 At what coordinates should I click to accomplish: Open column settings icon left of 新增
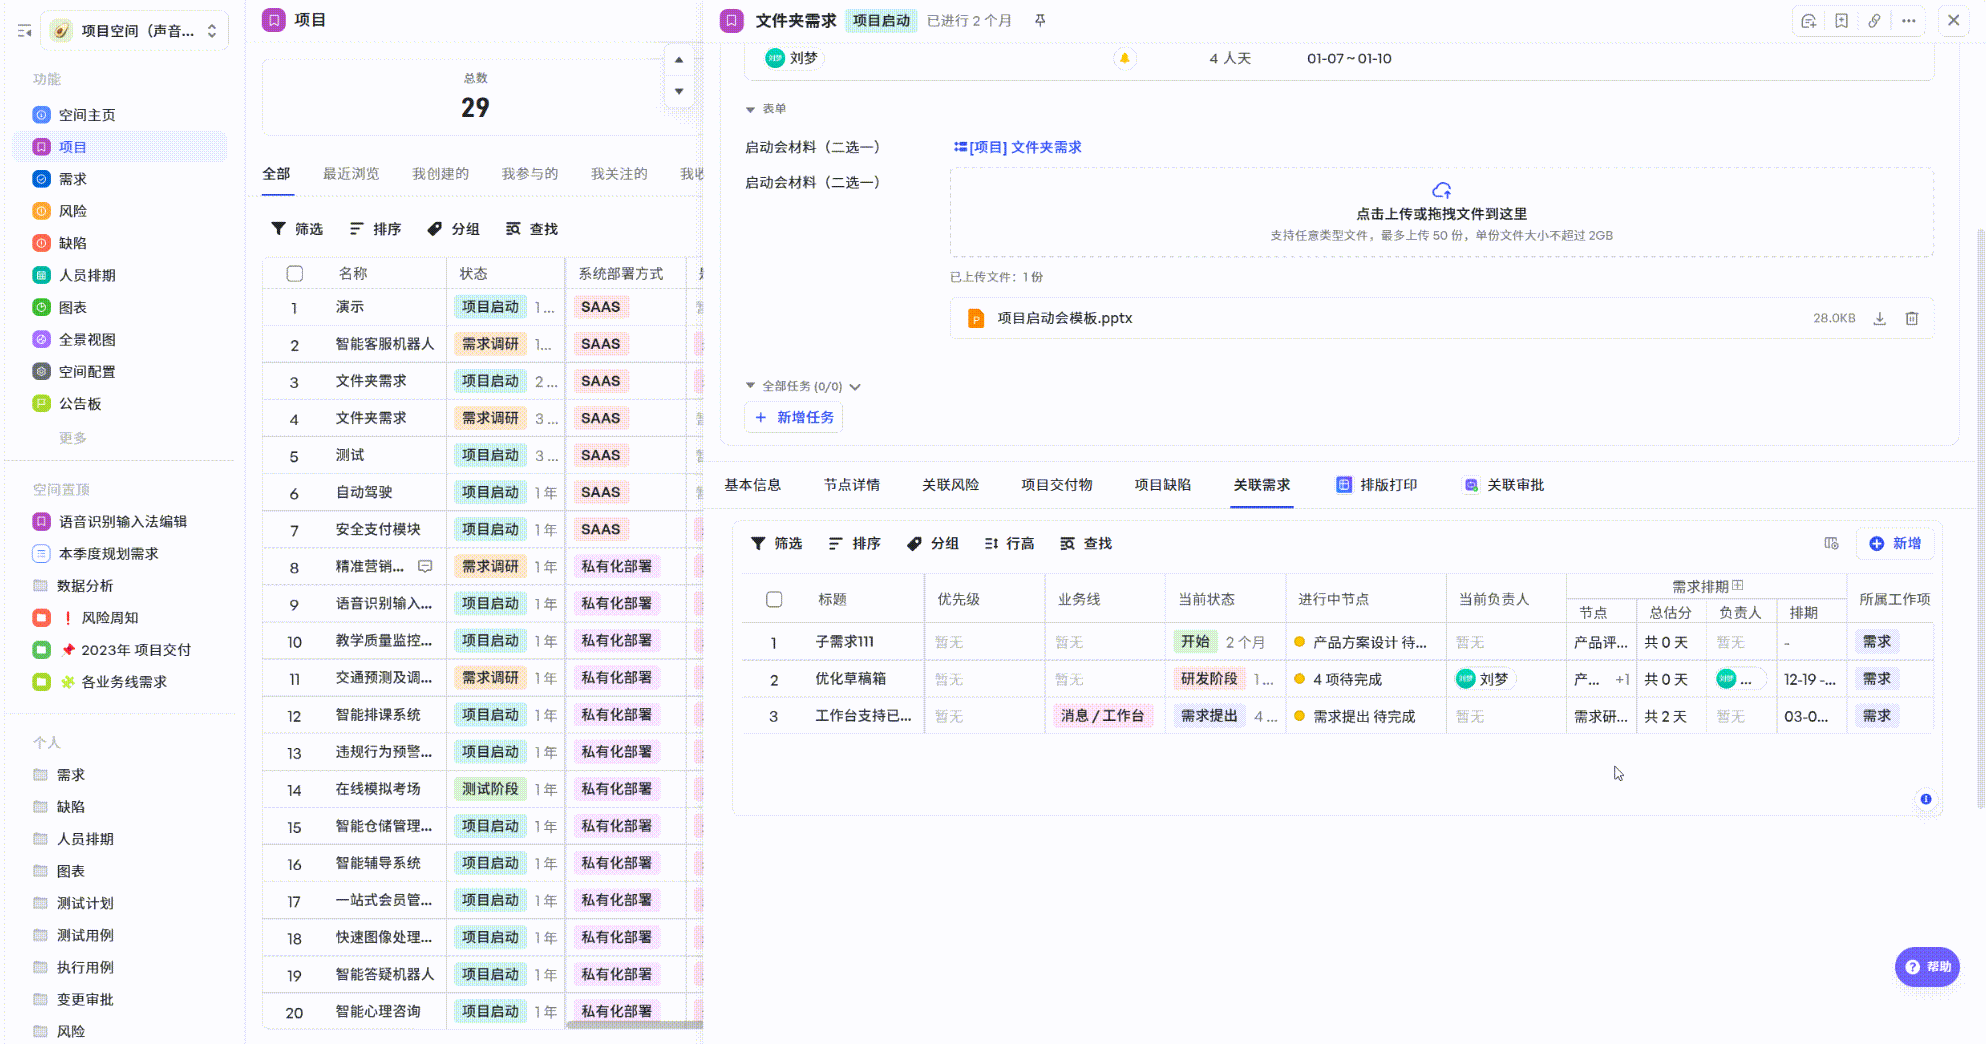pos(1831,543)
